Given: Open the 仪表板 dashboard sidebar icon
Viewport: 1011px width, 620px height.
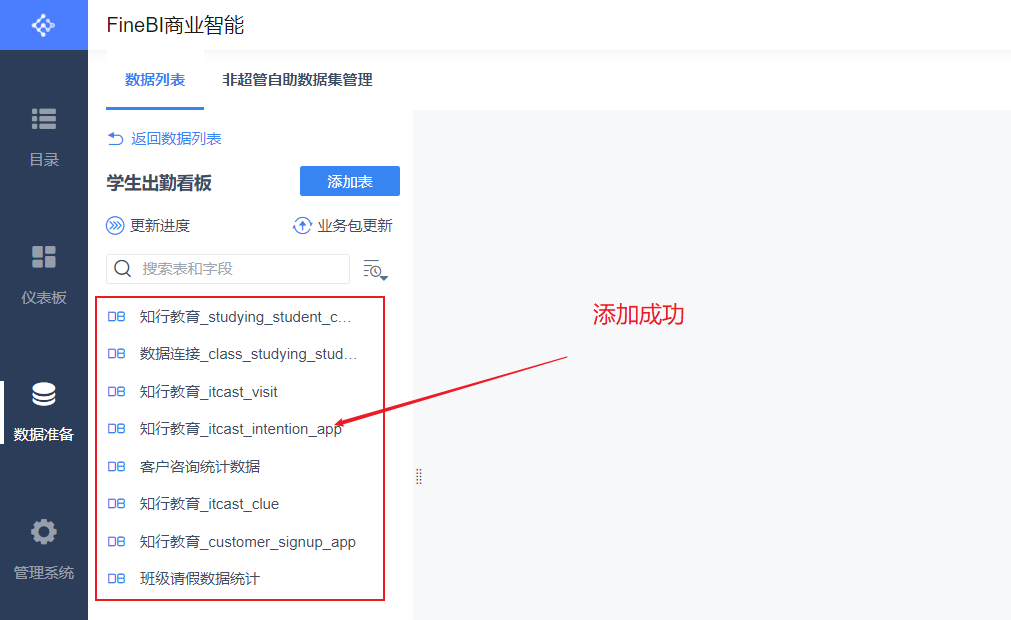Looking at the screenshot, I should (x=44, y=257).
